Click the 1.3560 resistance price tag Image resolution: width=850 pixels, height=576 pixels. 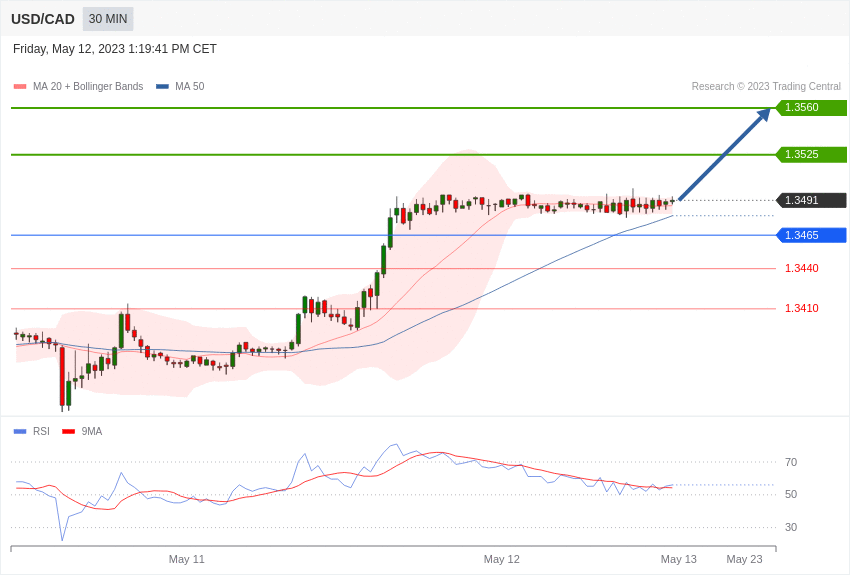(811, 107)
